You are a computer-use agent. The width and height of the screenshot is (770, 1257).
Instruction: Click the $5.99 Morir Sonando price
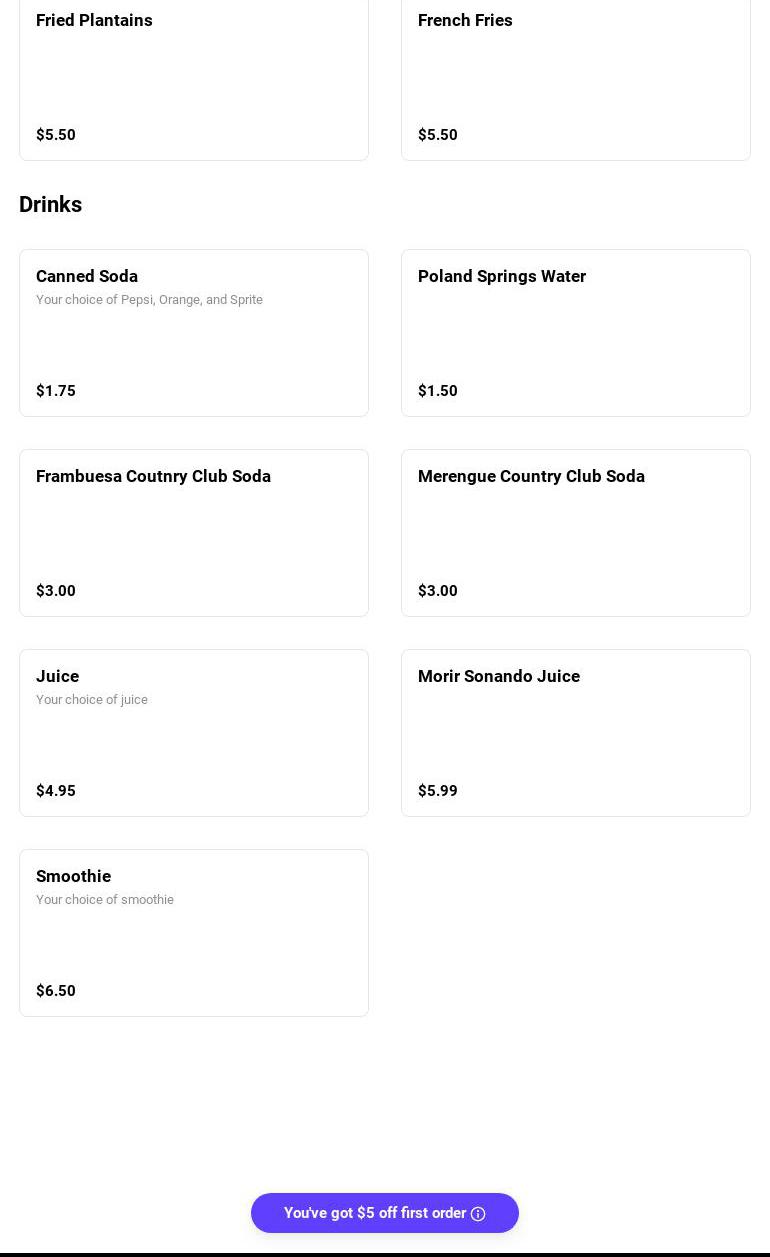click(x=438, y=791)
